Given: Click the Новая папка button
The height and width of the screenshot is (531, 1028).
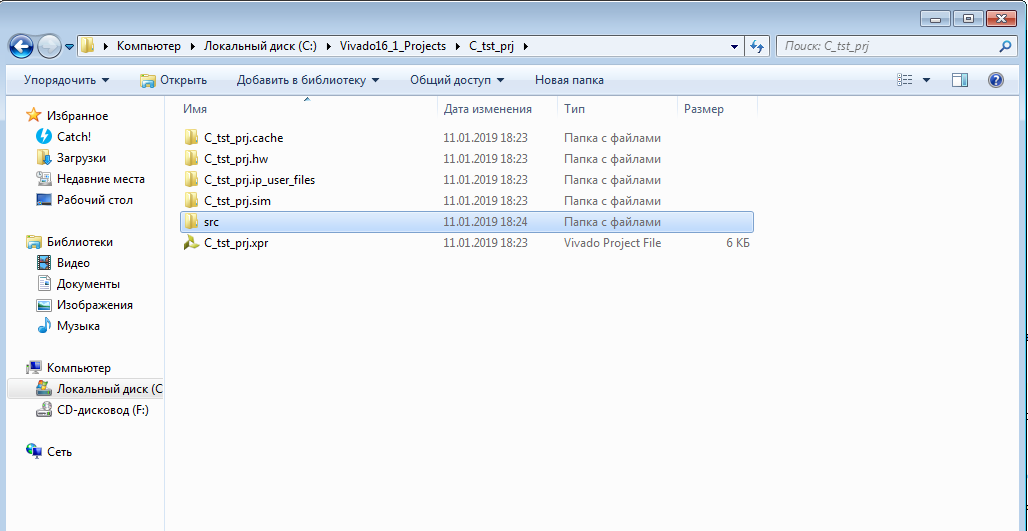Looking at the screenshot, I should tap(569, 80).
